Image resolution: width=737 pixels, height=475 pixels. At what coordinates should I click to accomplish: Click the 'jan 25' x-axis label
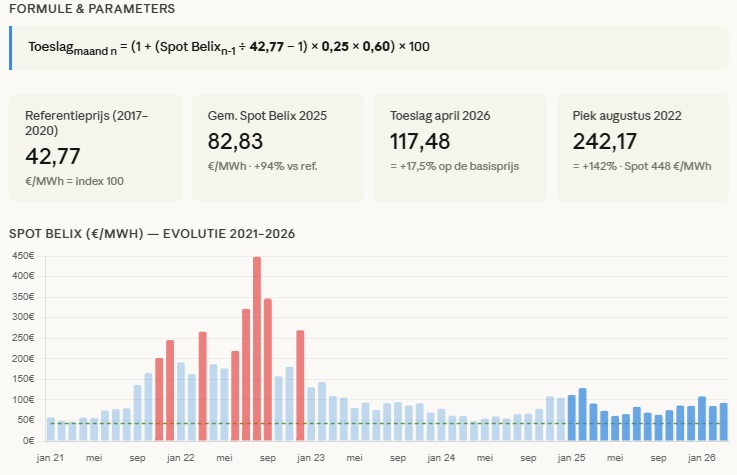[x=572, y=458]
